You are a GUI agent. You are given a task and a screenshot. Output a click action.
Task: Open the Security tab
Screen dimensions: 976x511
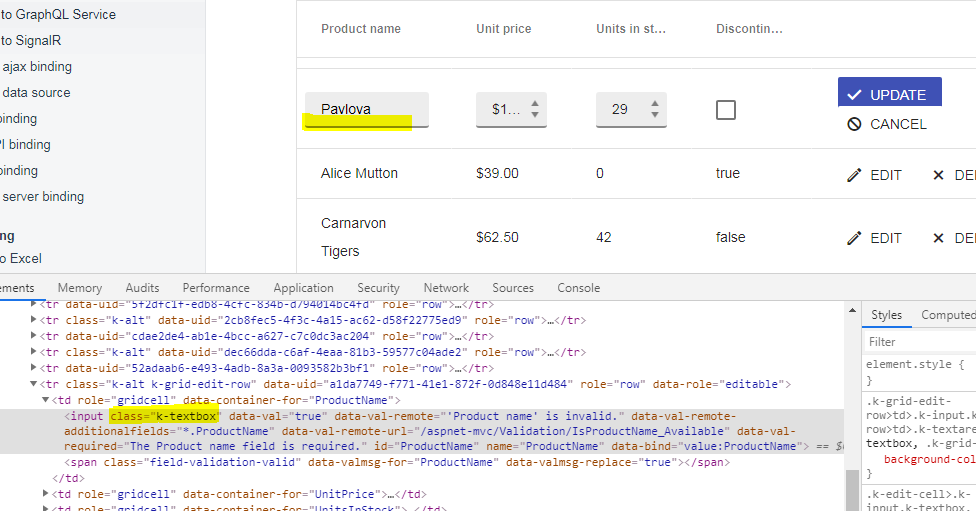pyautogui.click(x=378, y=288)
